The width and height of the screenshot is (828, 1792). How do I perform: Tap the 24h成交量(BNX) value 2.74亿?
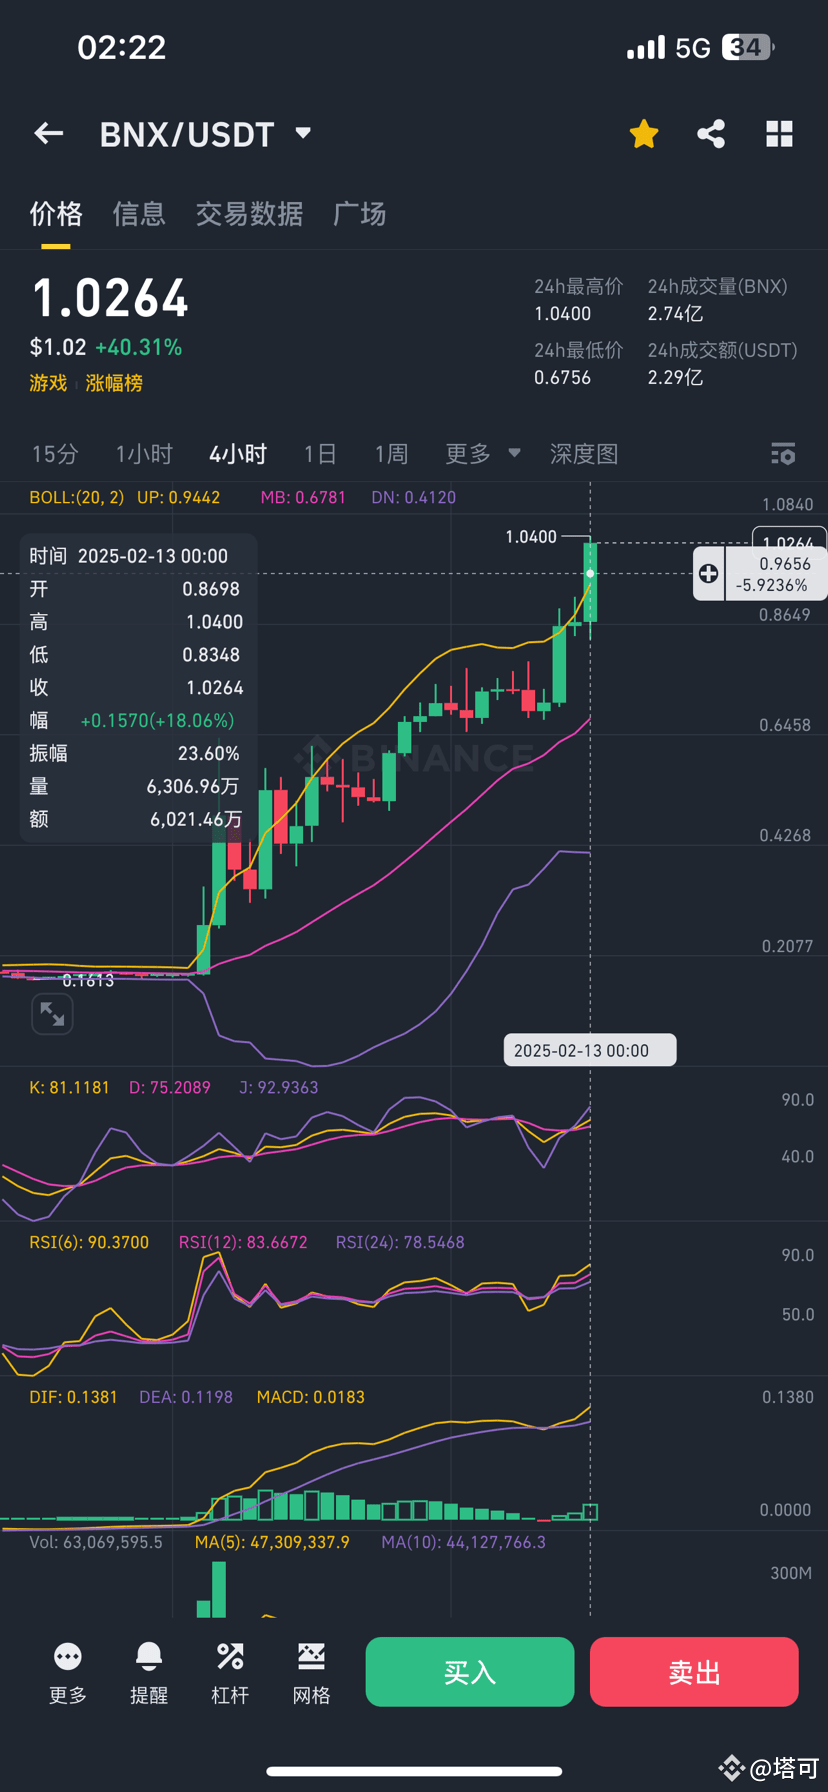[x=675, y=314]
